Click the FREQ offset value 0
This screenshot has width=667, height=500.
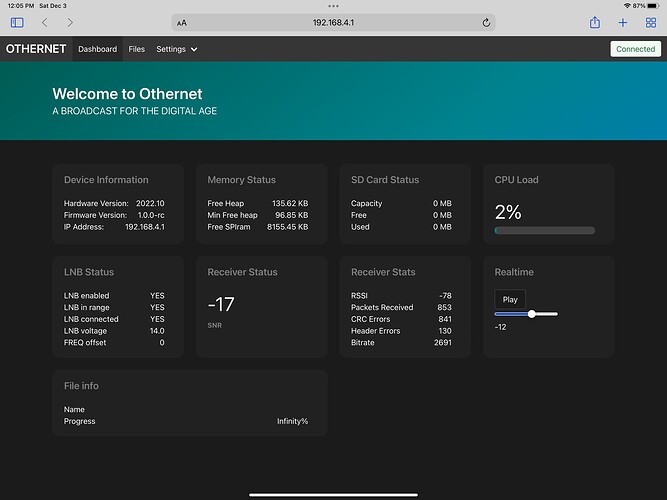coord(162,343)
